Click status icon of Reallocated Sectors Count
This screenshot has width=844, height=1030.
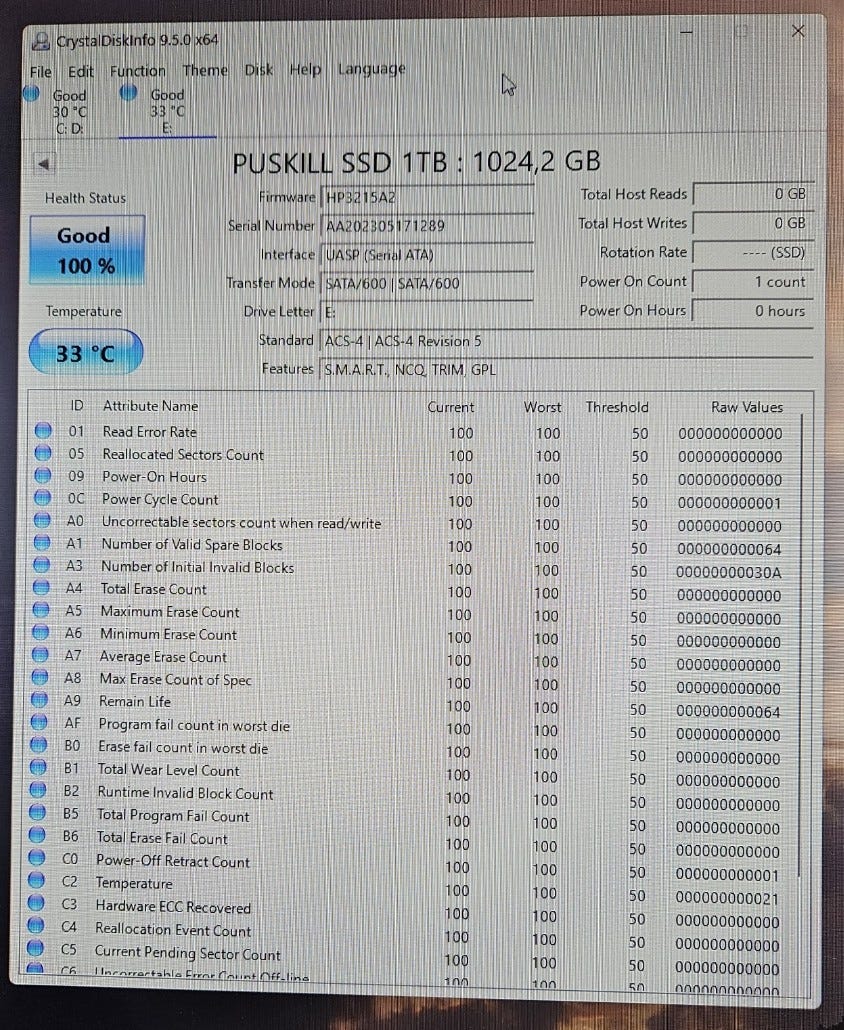coord(43,453)
